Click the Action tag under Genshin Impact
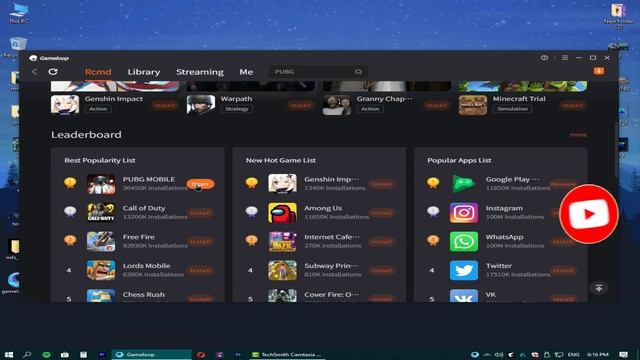 98,109
